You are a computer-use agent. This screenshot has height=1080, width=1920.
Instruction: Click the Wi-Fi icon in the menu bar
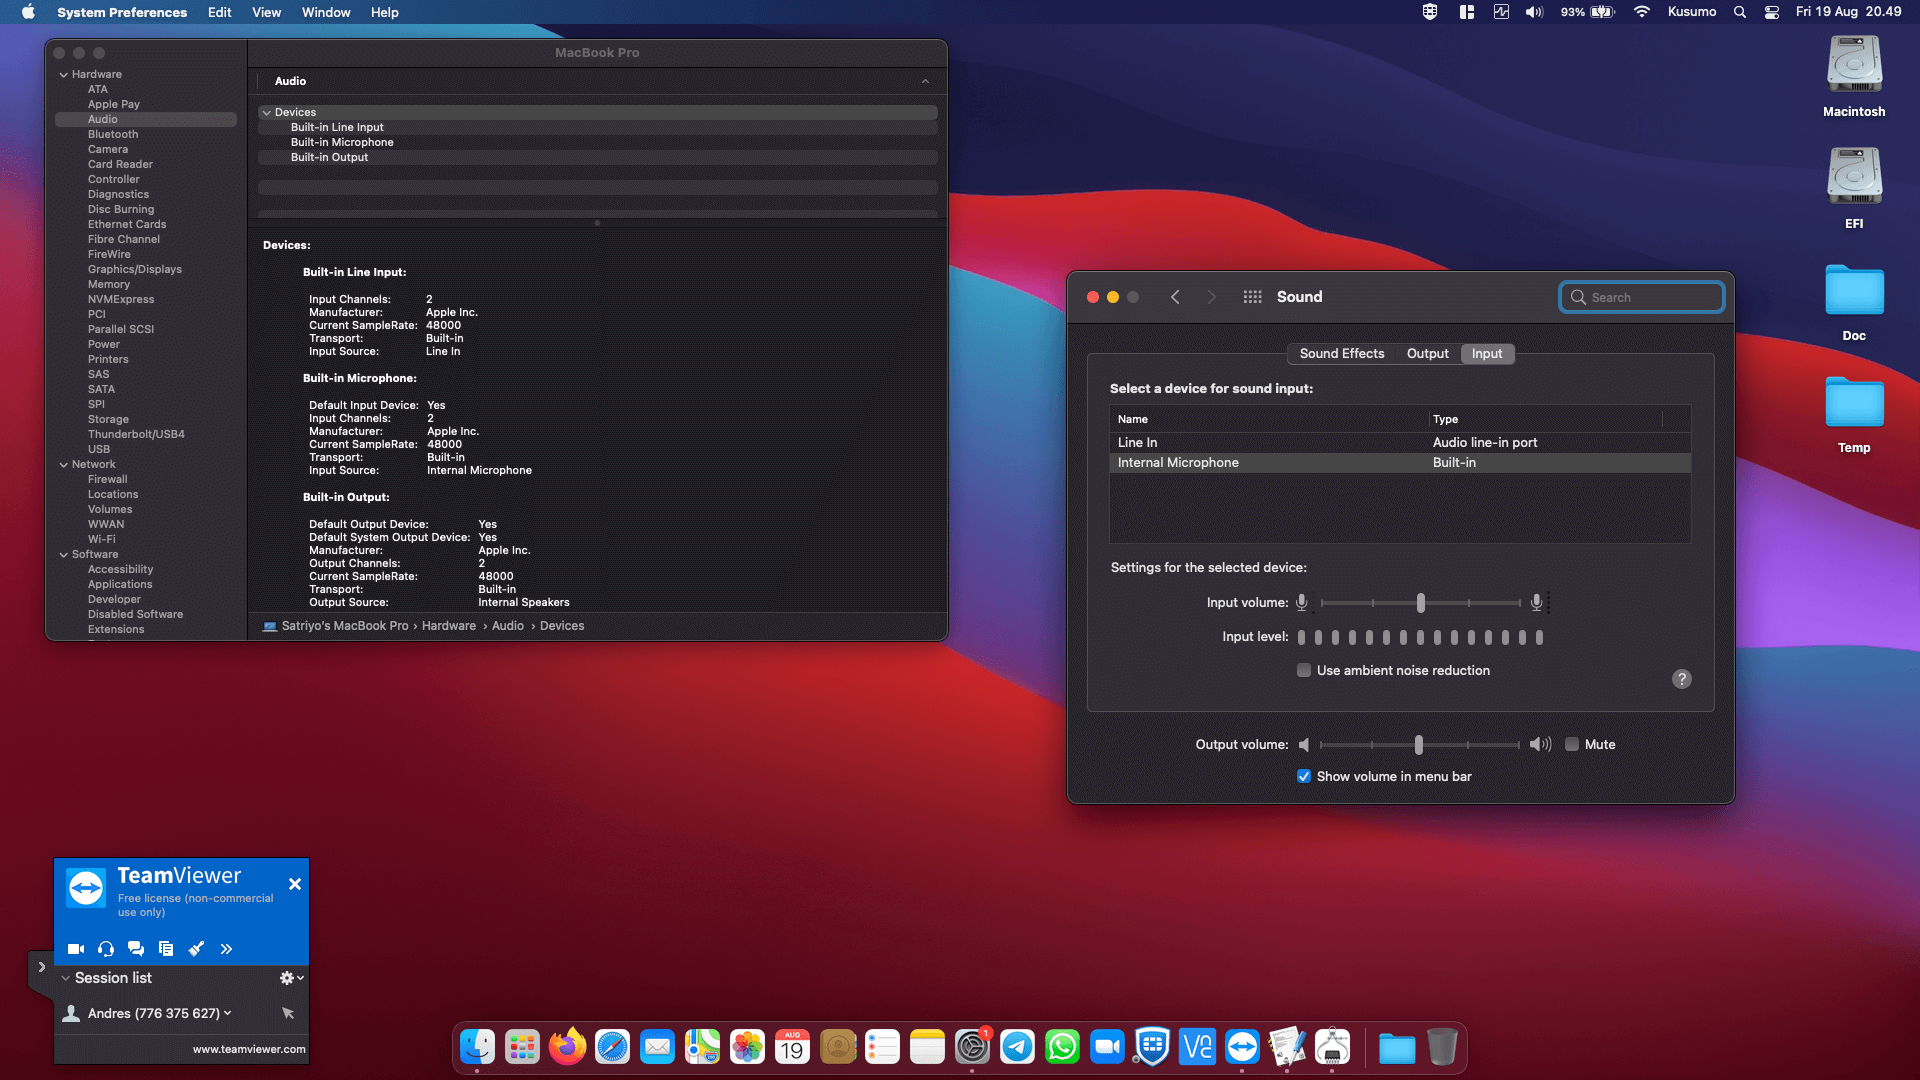point(1641,12)
